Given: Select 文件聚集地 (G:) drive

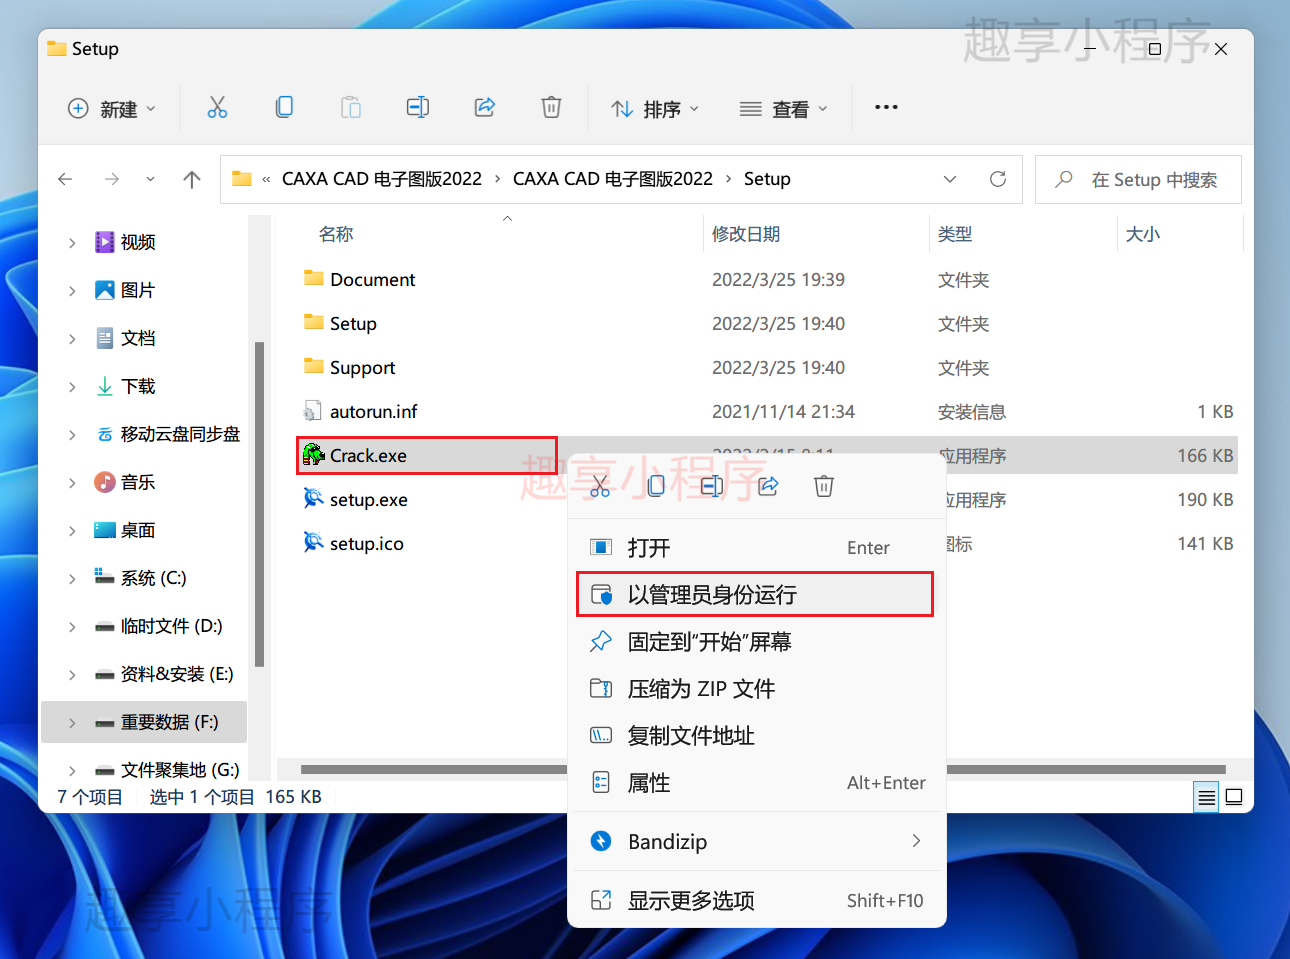Looking at the screenshot, I should pos(180,770).
